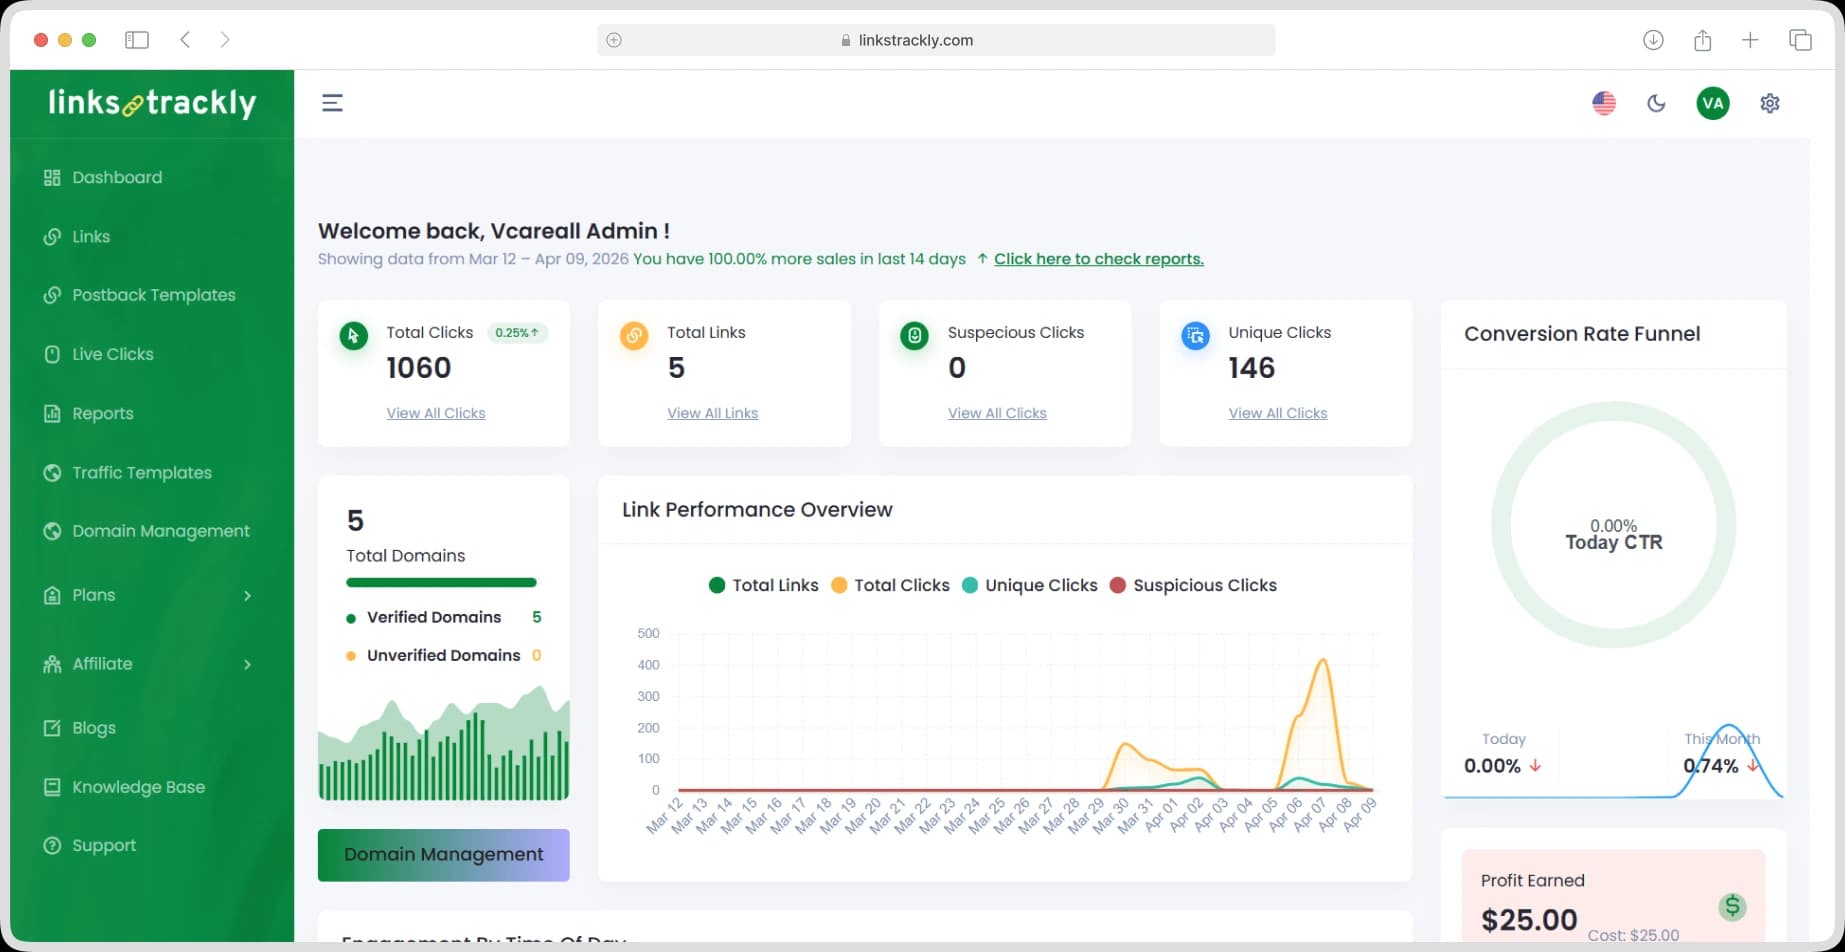Open the Live Clicks section icon
Screen dimensions: 1845x952
pos(52,354)
